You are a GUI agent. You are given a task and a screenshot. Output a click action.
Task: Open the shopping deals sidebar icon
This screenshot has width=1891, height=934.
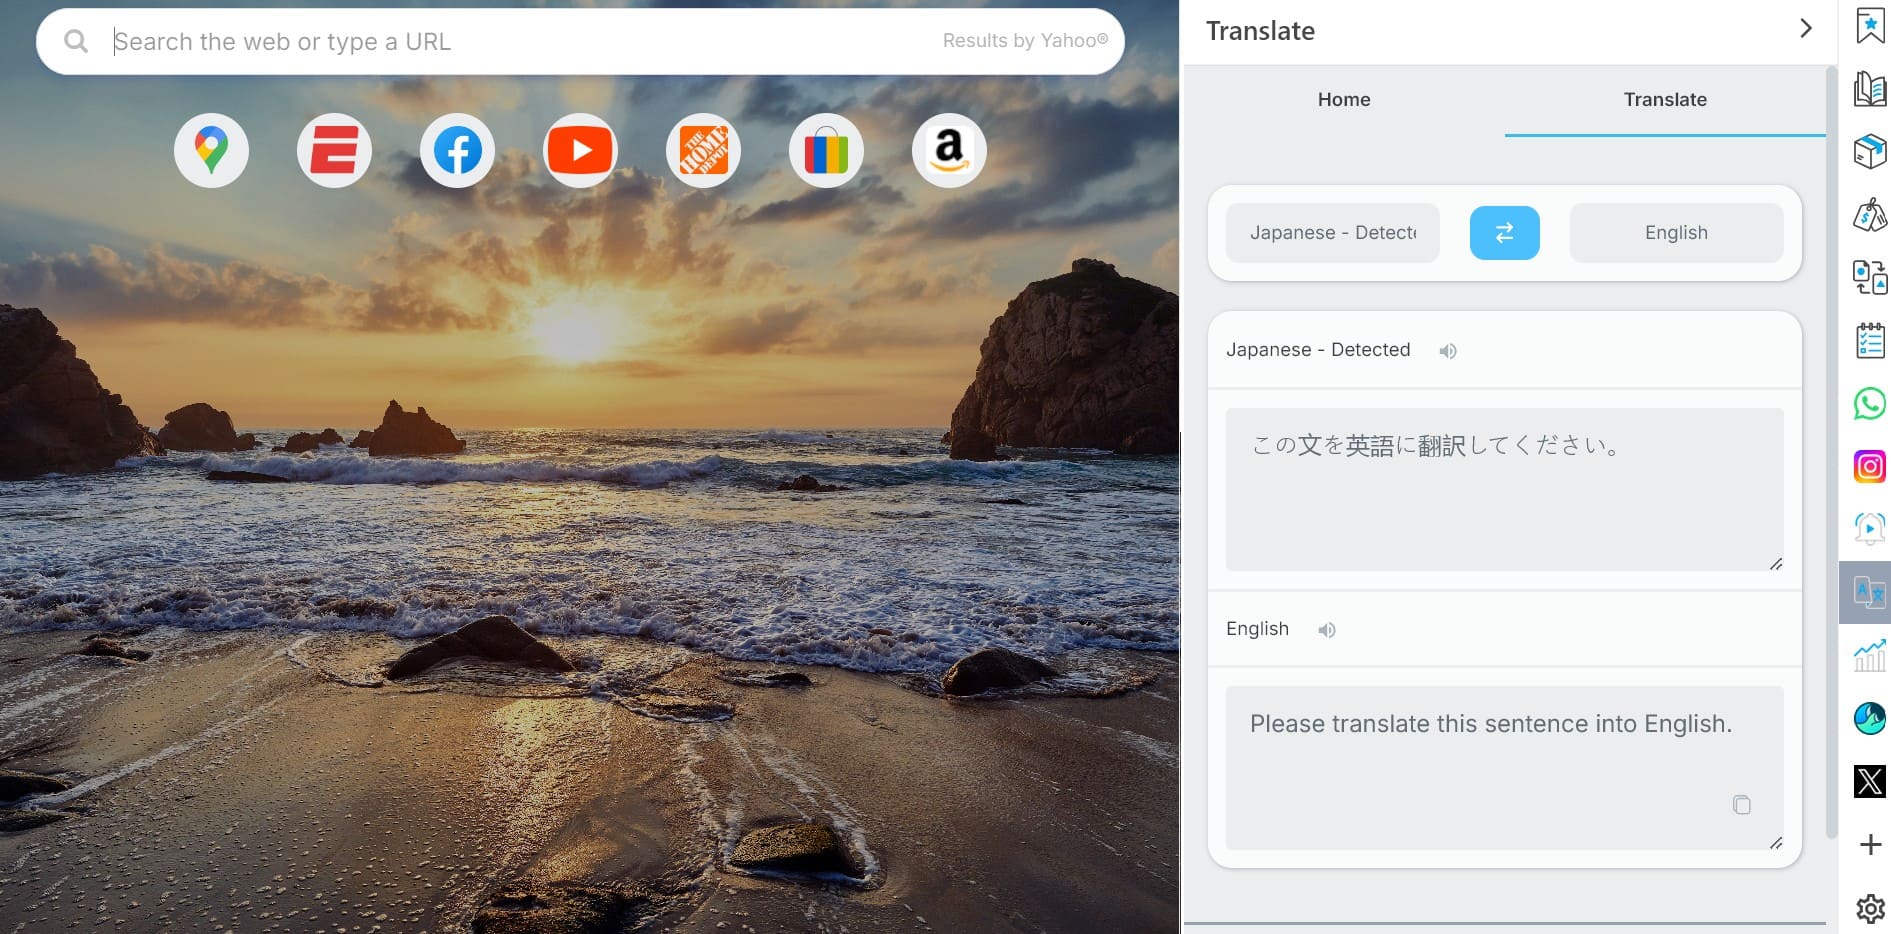coord(1868,214)
